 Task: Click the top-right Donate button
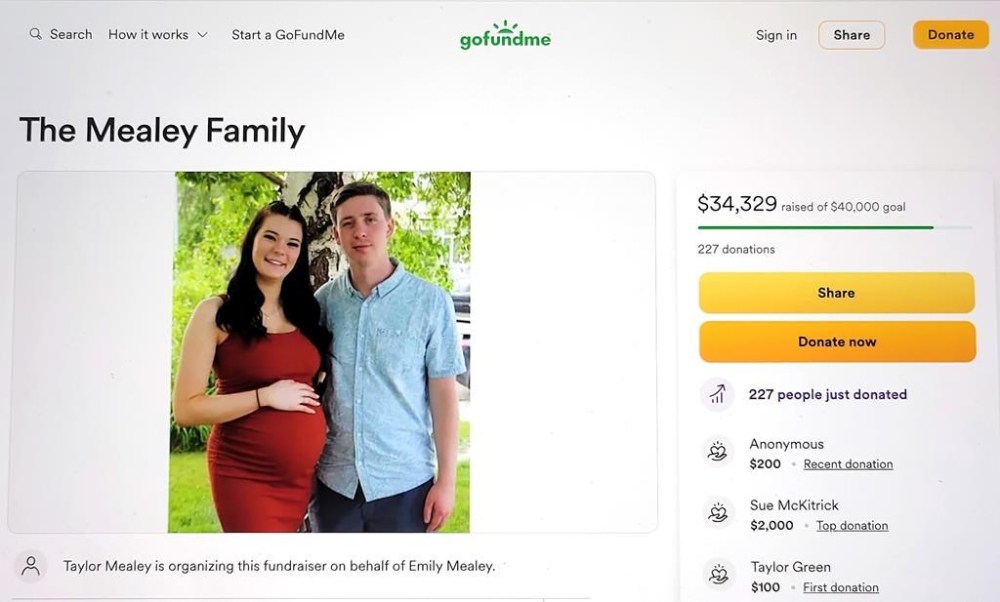point(950,34)
